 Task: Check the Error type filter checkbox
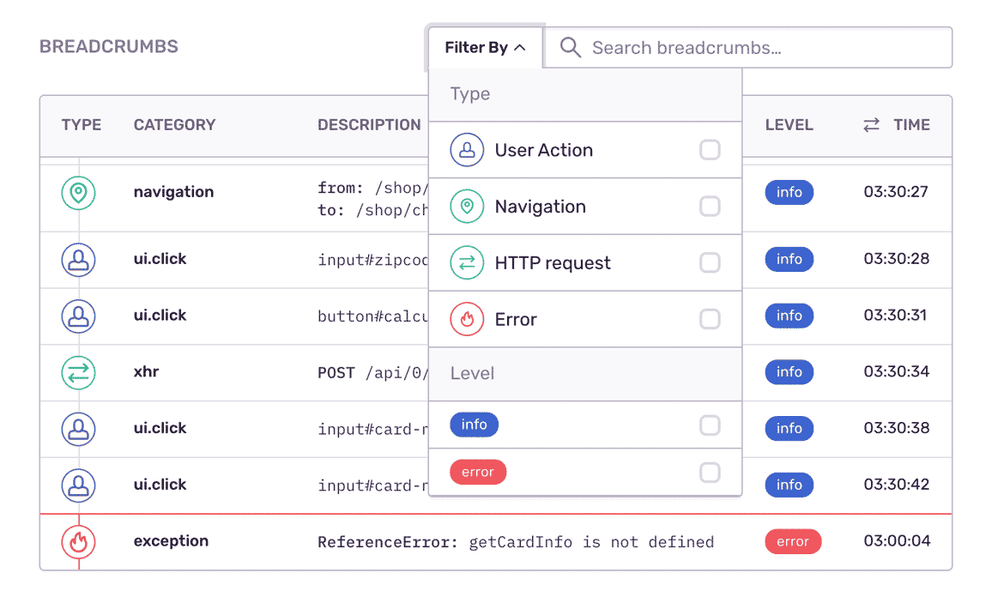pyautogui.click(x=710, y=319)
